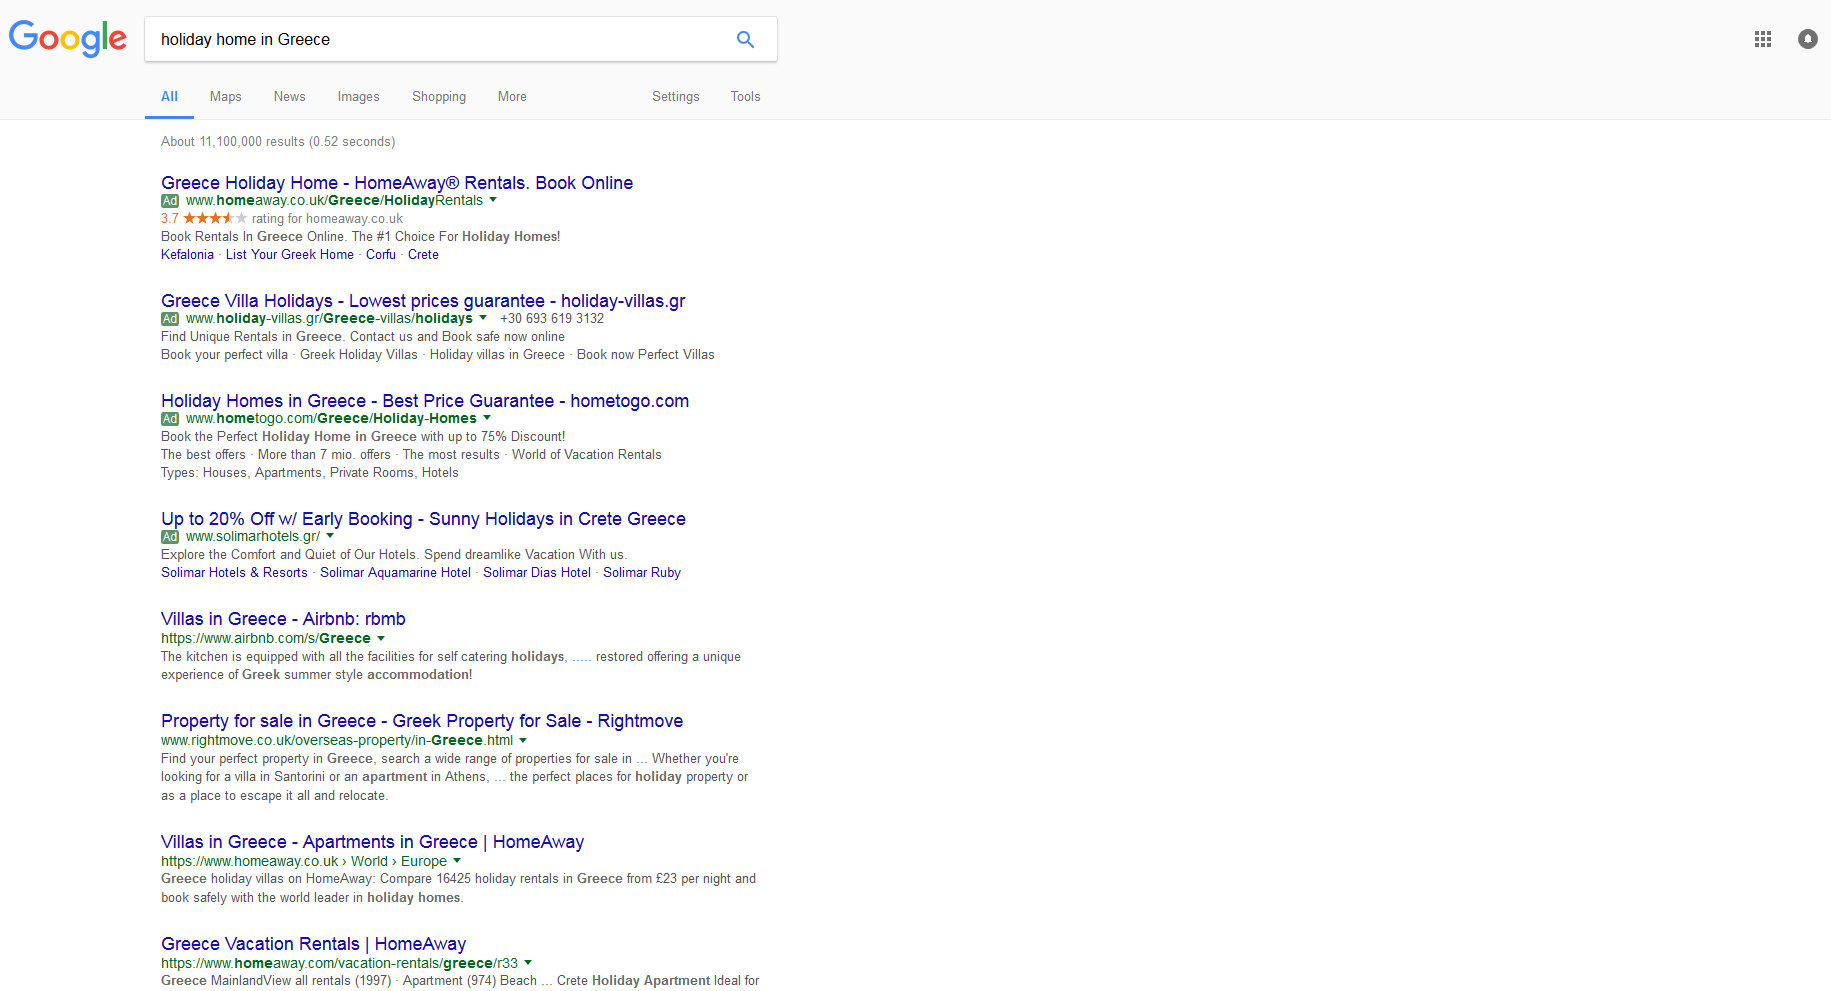Open the More search menu

pyautogui.click(x=512, y=97)
